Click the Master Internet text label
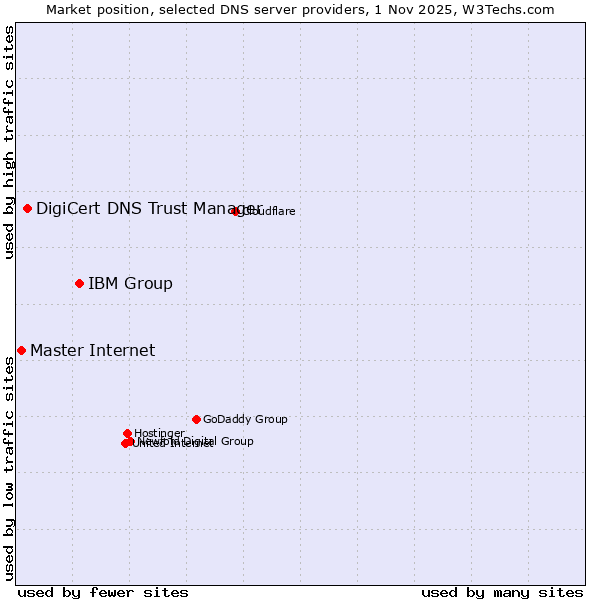The height and width of the screenshot is (600, 600). tap(92, 350)
